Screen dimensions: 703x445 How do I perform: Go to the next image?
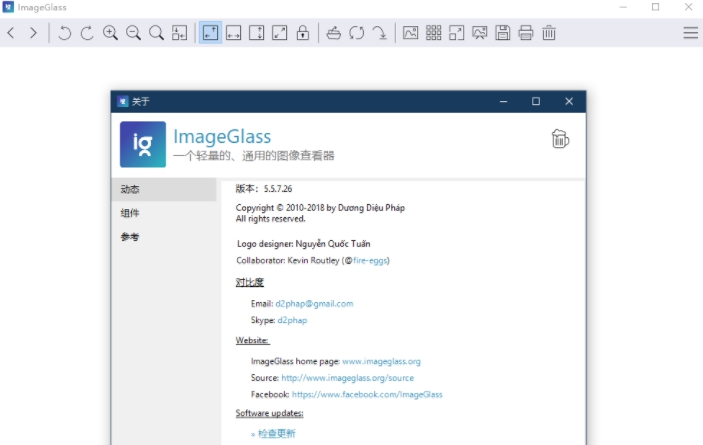tap(33, 33)
